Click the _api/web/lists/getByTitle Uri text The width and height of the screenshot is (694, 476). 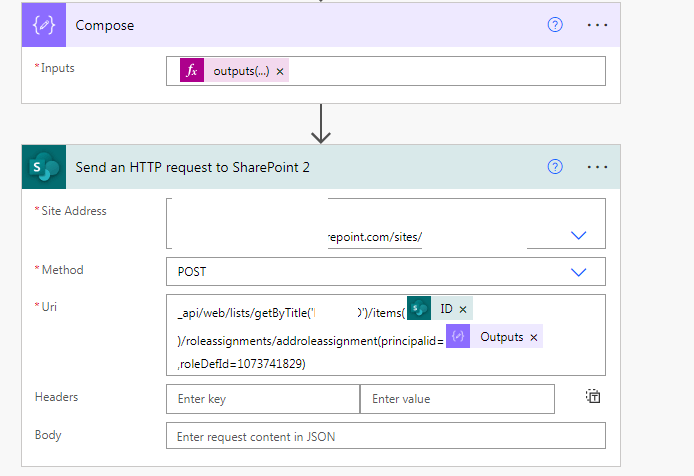point(246,313)
